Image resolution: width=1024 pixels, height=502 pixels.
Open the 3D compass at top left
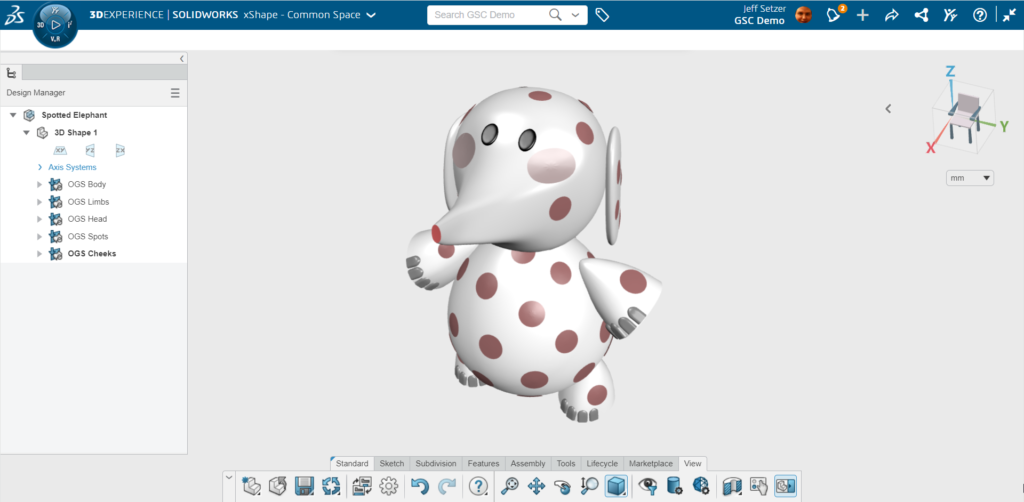[56, 24]
